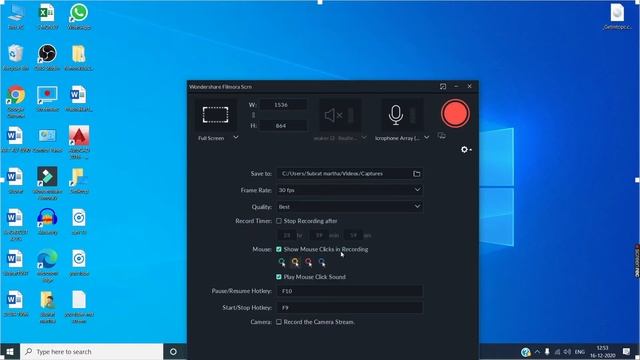Image resolution: width=640 pixels, height=360 pixels.
Task: Select the WhatsApp desktop shortcut
Action: (x=79, y=16)
